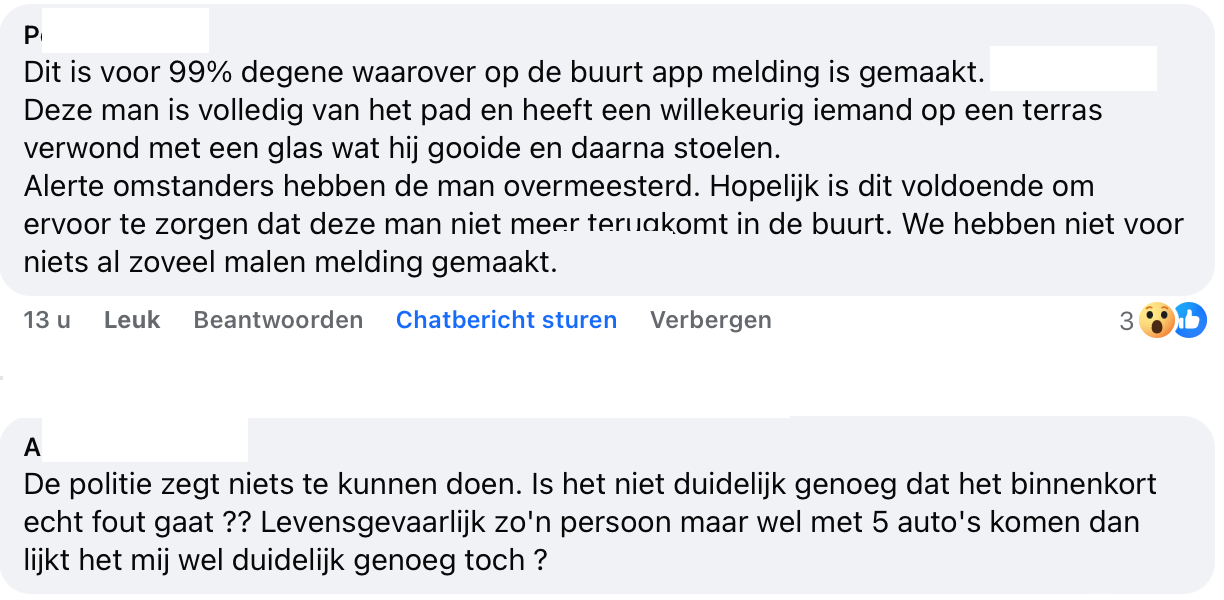Reply via the "Beantwoorden" link

click(x=278, y=320)
